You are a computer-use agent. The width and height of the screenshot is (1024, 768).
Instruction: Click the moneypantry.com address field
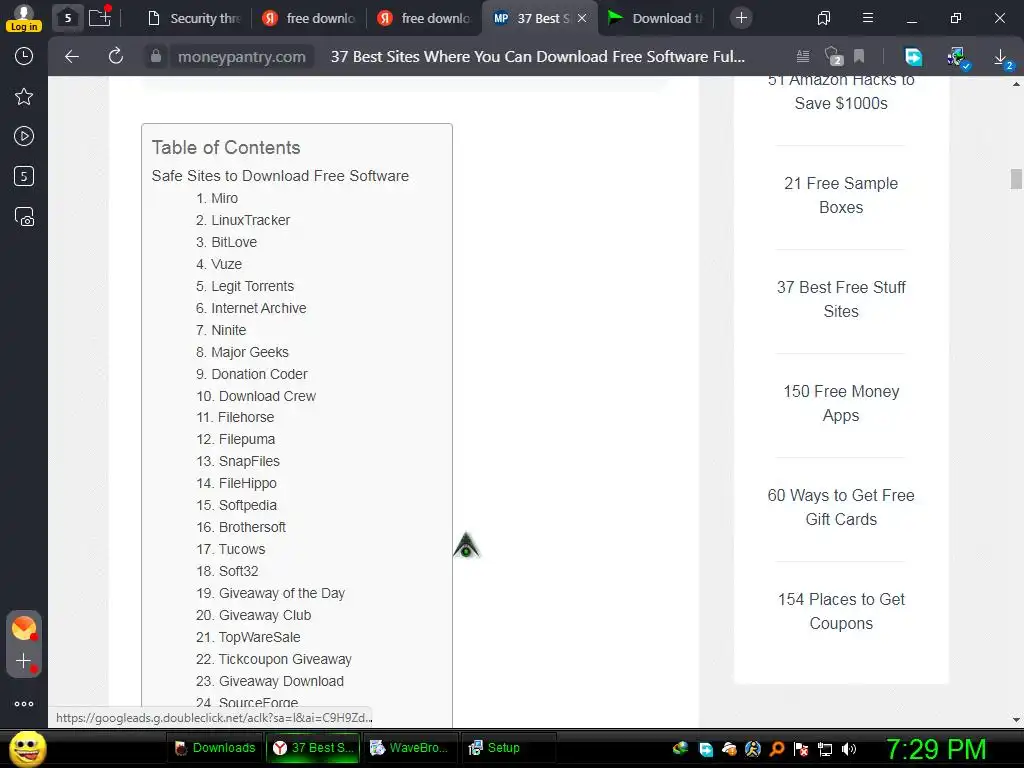(242, 57)
